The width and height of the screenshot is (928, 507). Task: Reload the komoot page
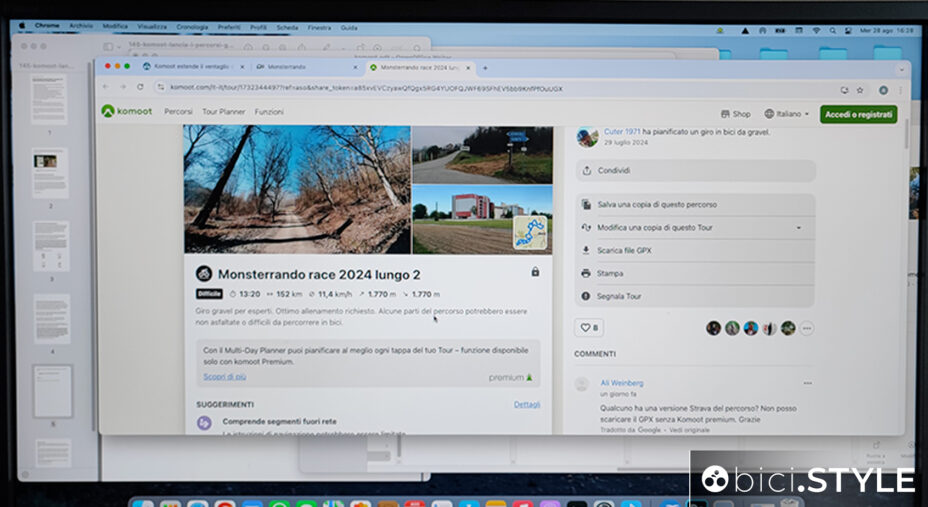pyautogui.click(x=140, y=87)
